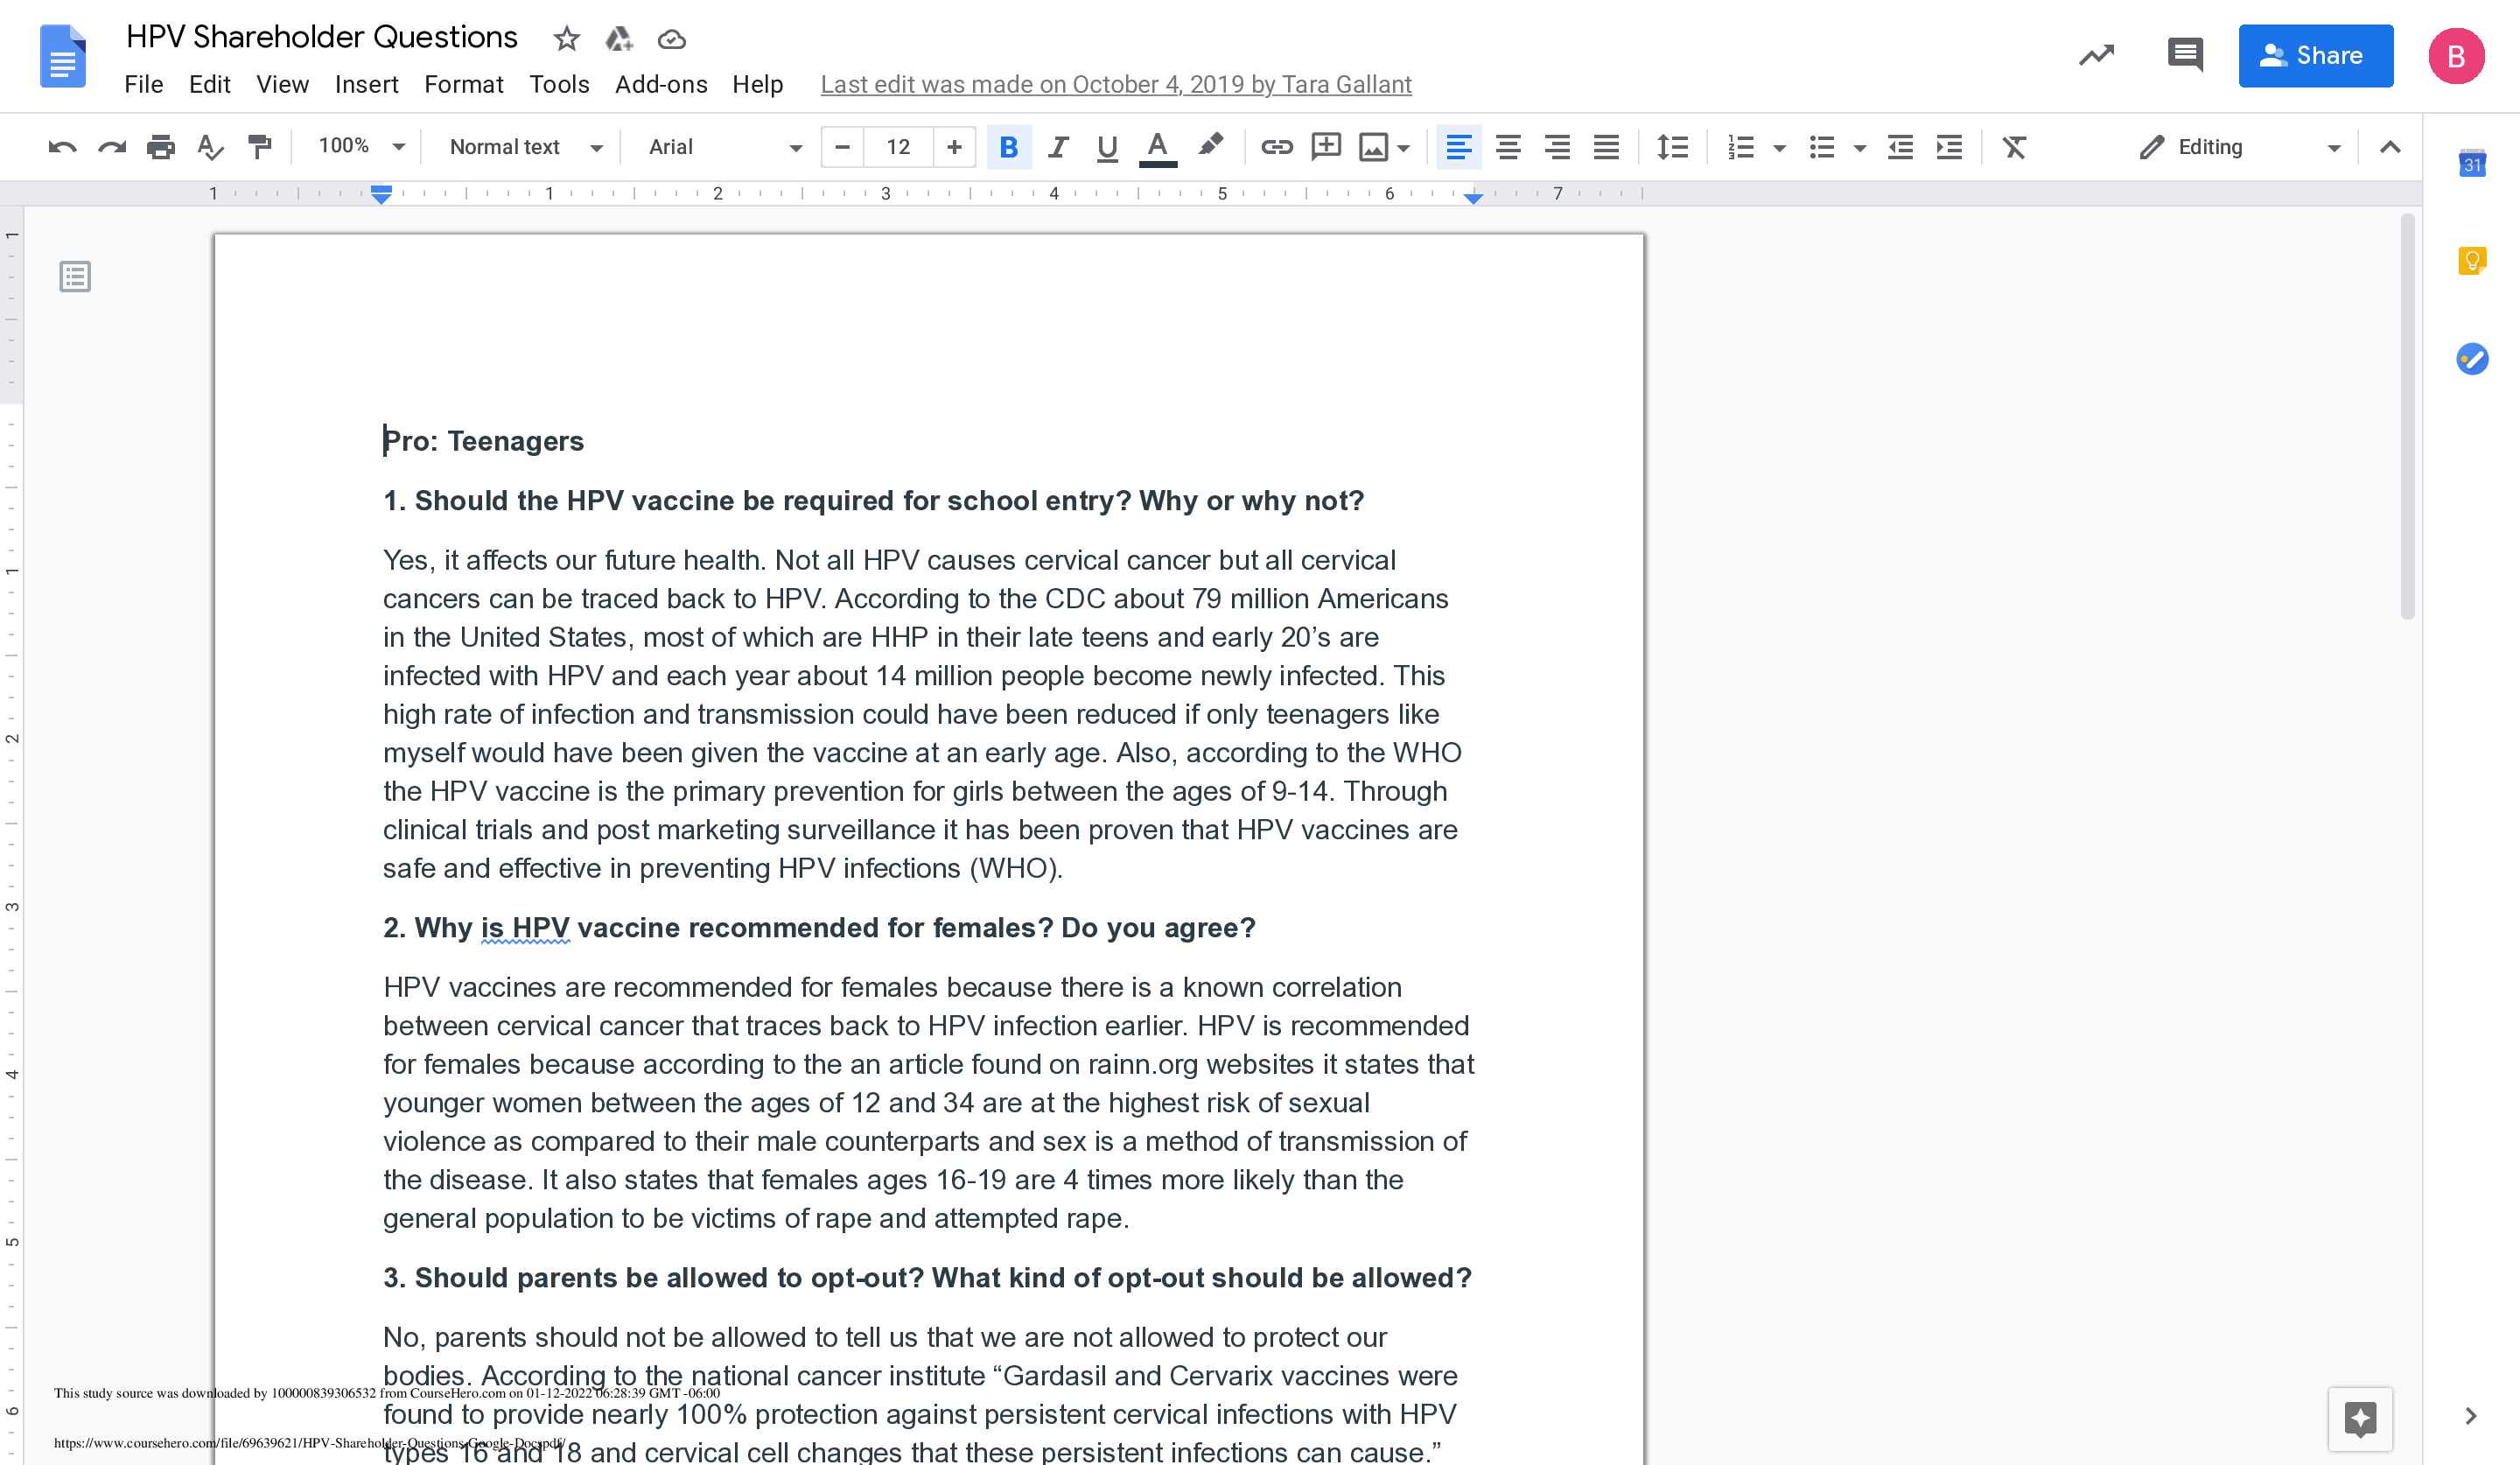The image size is (2520, 1465).
Task: Open Google Calendar in side panel
Action: click(x=2472, y=163)
